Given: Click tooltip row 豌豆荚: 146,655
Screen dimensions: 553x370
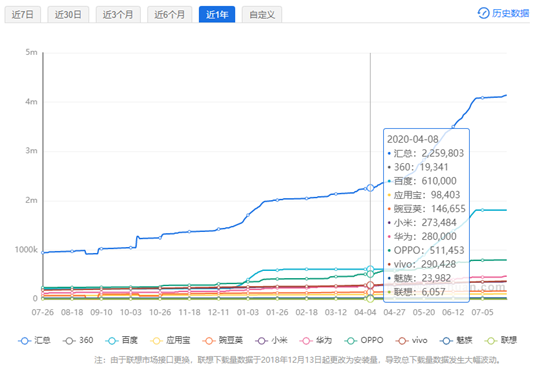Looking at the screenshot, I should 426,209.
